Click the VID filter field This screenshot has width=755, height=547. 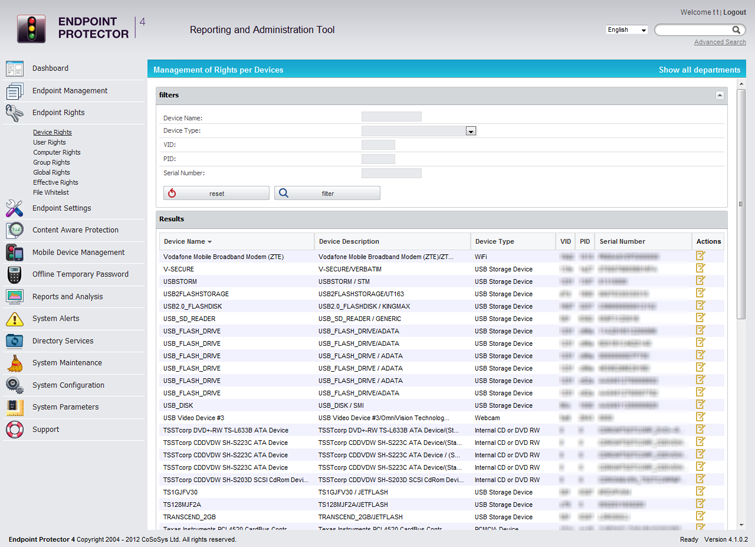378,145
